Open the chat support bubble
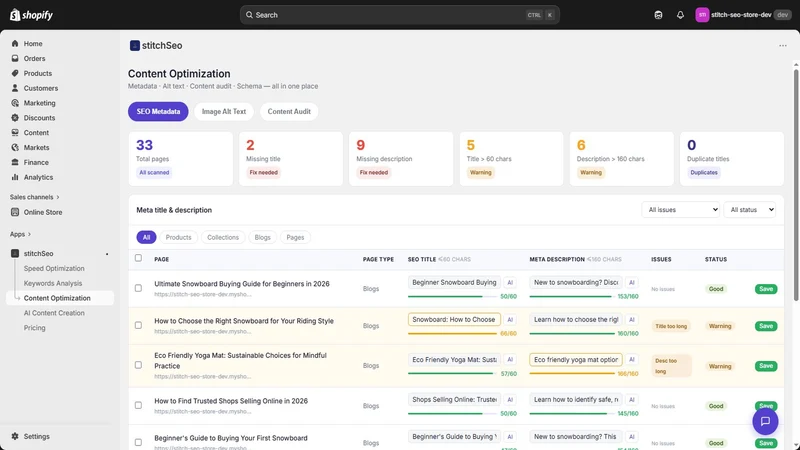Screen dimensions: 800x450 click(765, 421)
